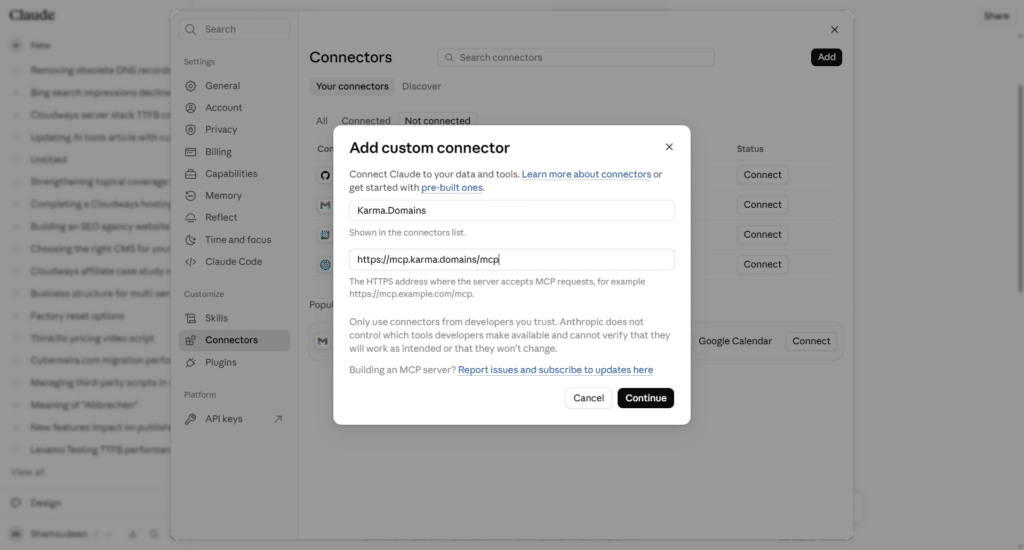Select the Not connected filter

tap(437, 121)
